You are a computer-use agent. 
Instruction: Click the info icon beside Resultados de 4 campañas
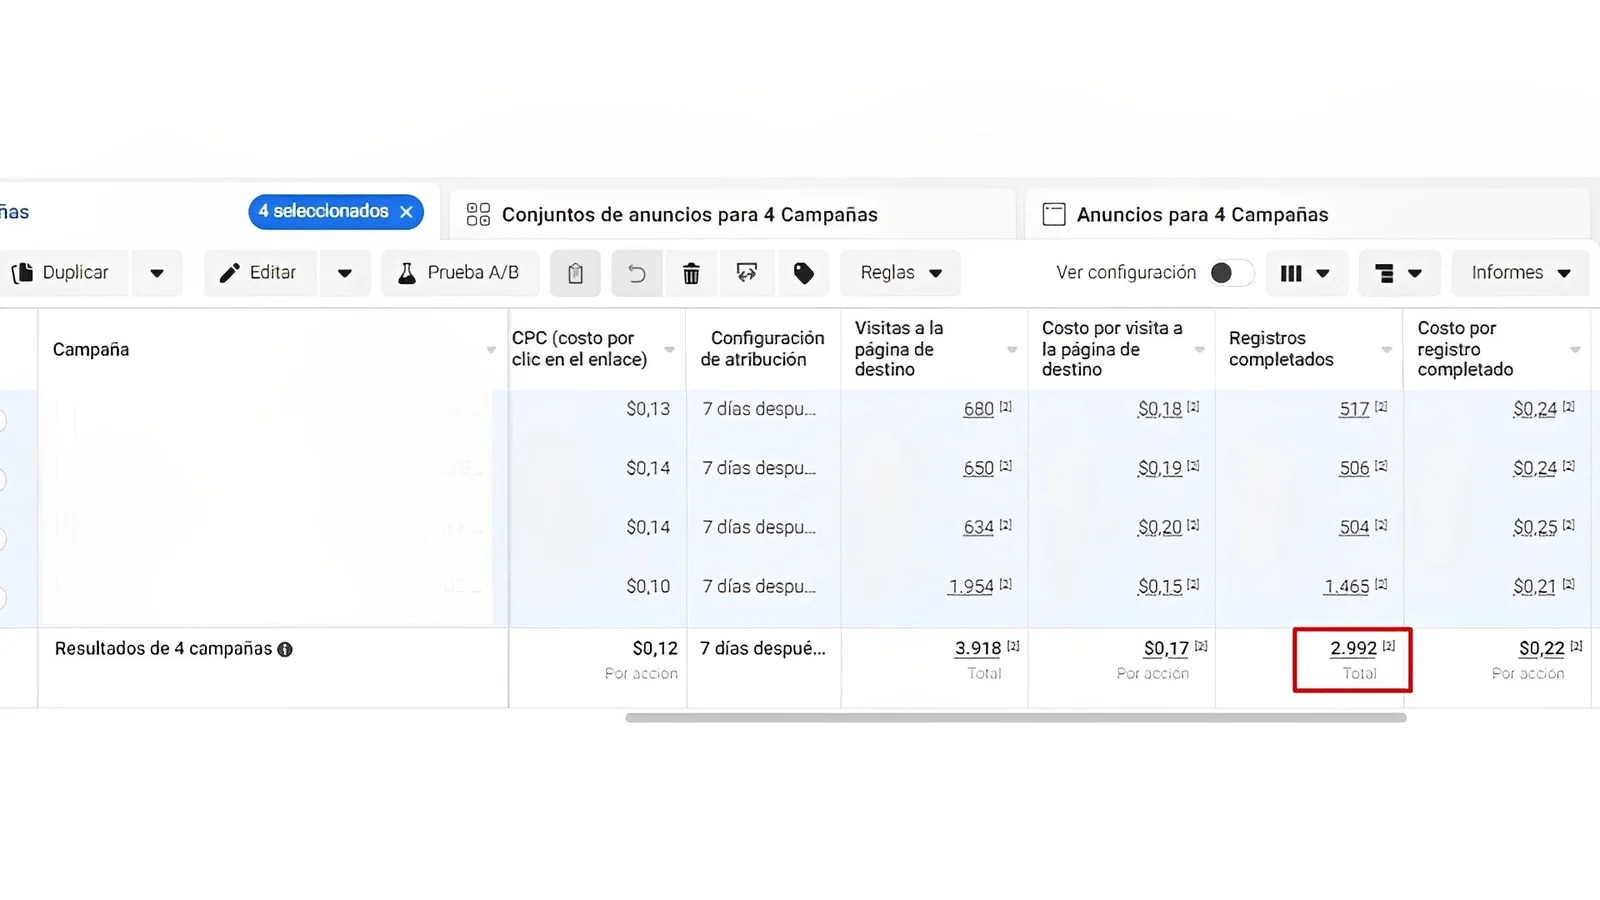pyautogui.click(x=285, y=650)
